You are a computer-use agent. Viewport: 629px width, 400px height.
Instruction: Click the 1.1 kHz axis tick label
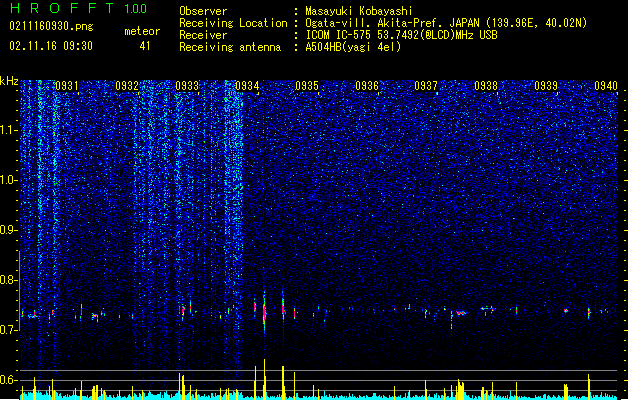tap(8, 130)
